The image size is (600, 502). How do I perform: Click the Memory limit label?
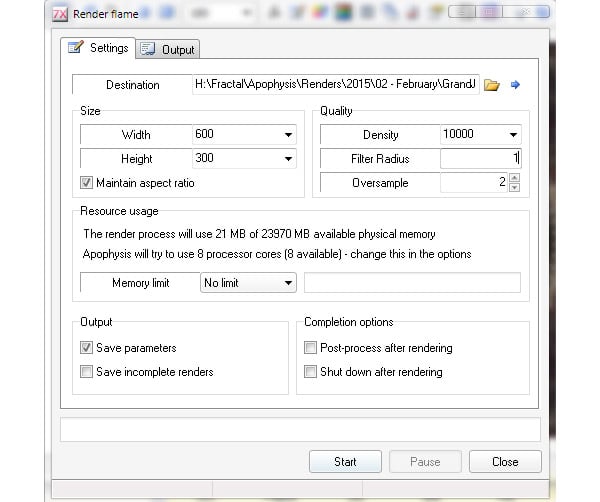click(x=140, y=283)
